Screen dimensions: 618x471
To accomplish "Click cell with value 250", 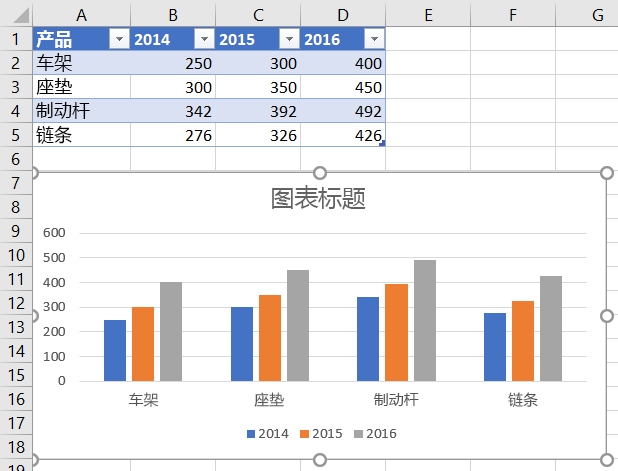I will coord(173,63).
